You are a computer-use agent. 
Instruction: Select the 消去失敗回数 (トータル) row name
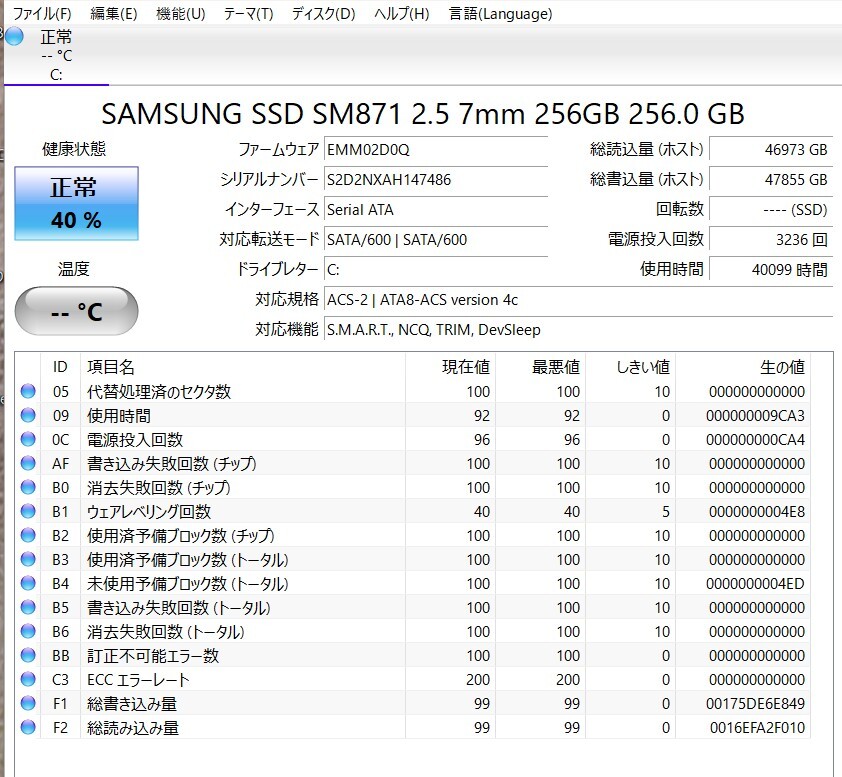coord(166,631)
